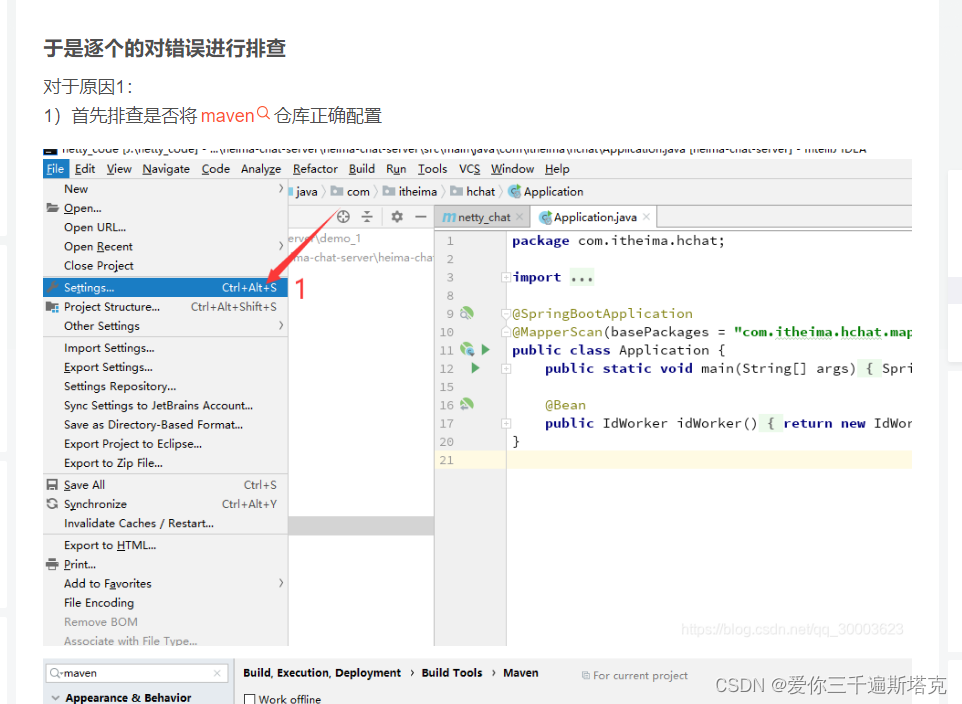
Task: Run the Application class via gutter arrow on line 11
Action: coord(484,350)
